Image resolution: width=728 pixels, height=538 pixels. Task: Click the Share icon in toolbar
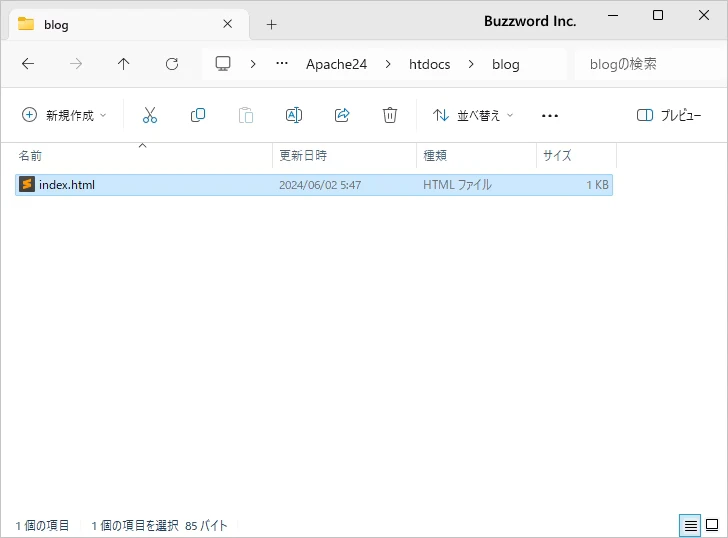342,115
